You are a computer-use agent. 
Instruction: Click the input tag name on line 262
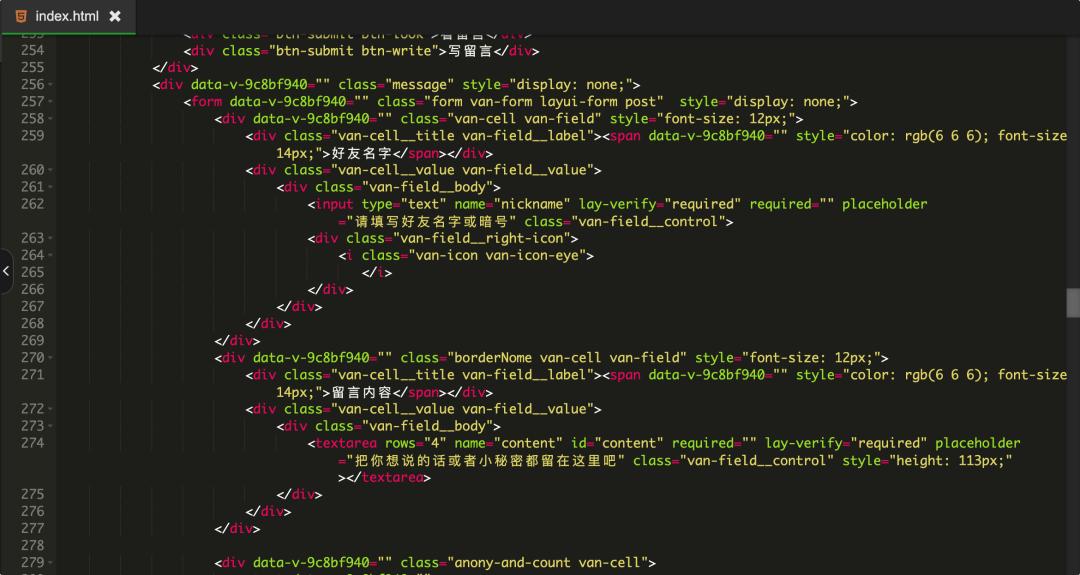[x=335, y=204]
